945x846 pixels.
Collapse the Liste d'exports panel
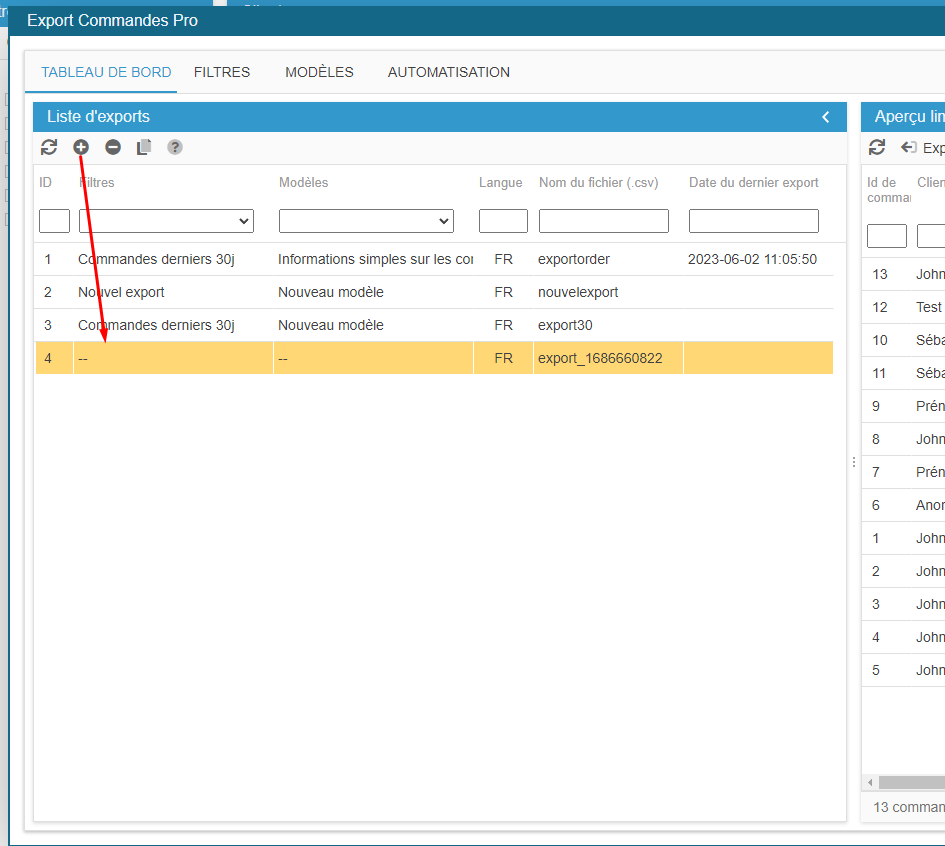click(826, 117)
